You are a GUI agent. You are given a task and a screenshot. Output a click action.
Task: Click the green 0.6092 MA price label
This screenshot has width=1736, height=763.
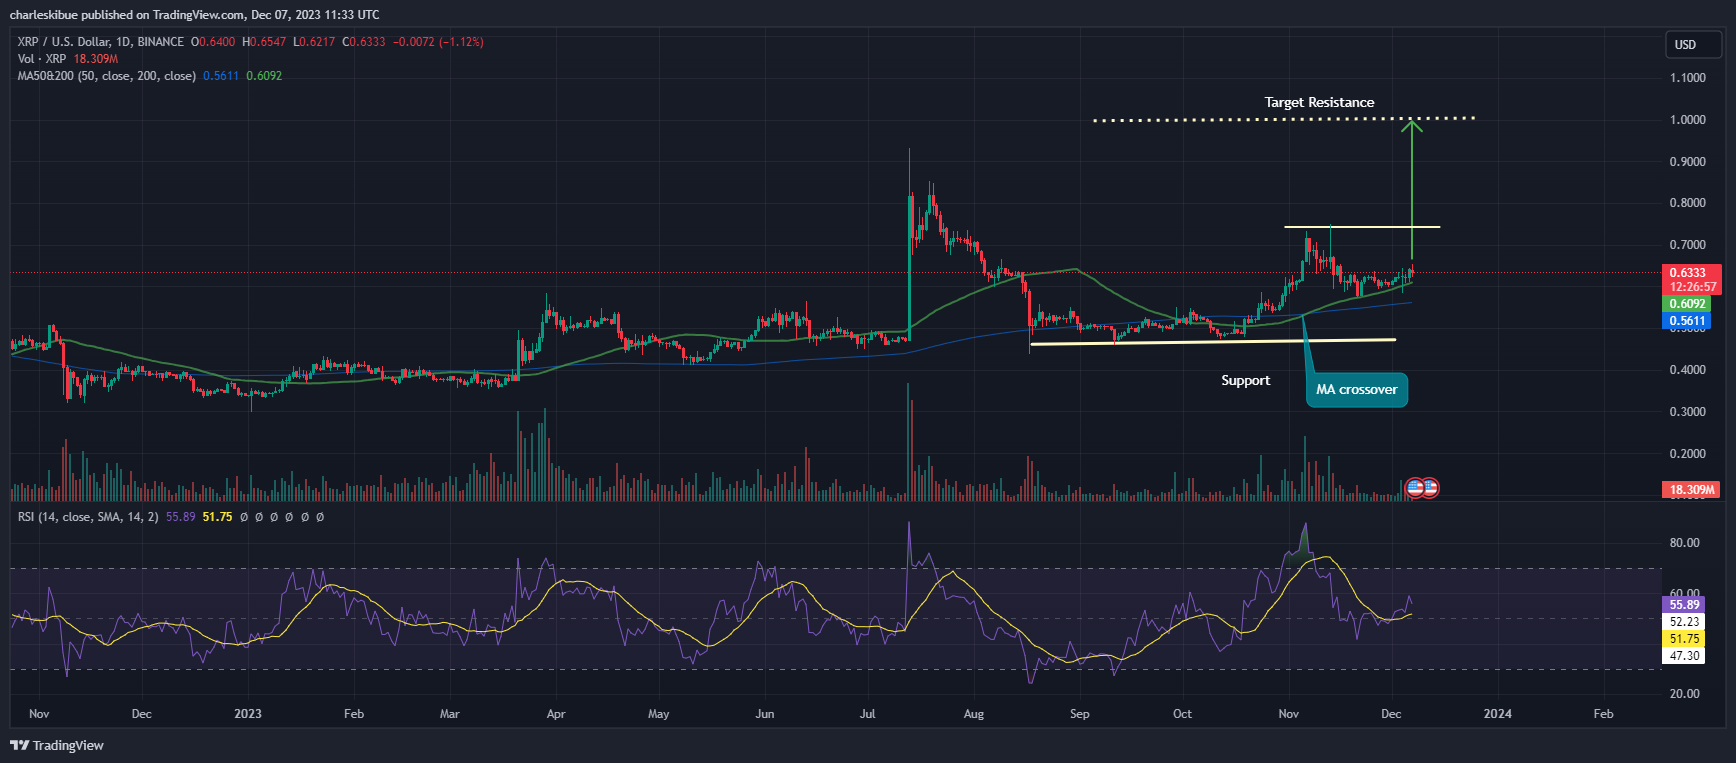[1688, 304]
